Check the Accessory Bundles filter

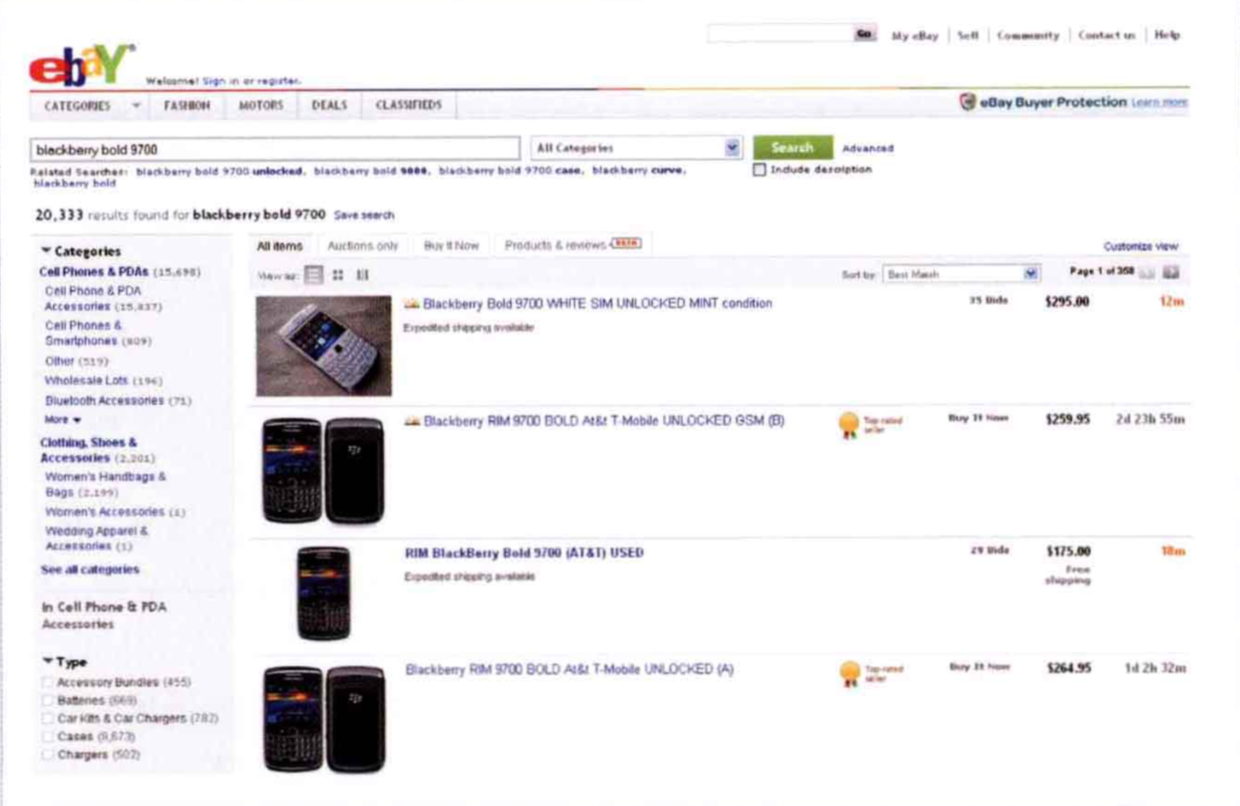[x=48, y=682]
